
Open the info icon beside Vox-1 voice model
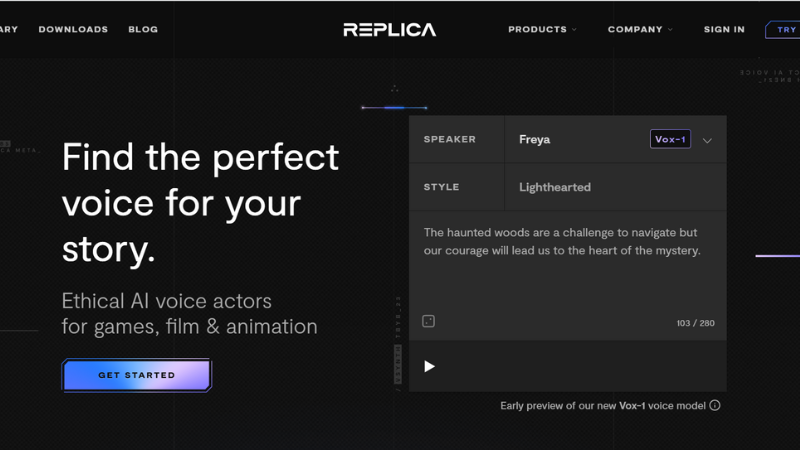(715, 405)
